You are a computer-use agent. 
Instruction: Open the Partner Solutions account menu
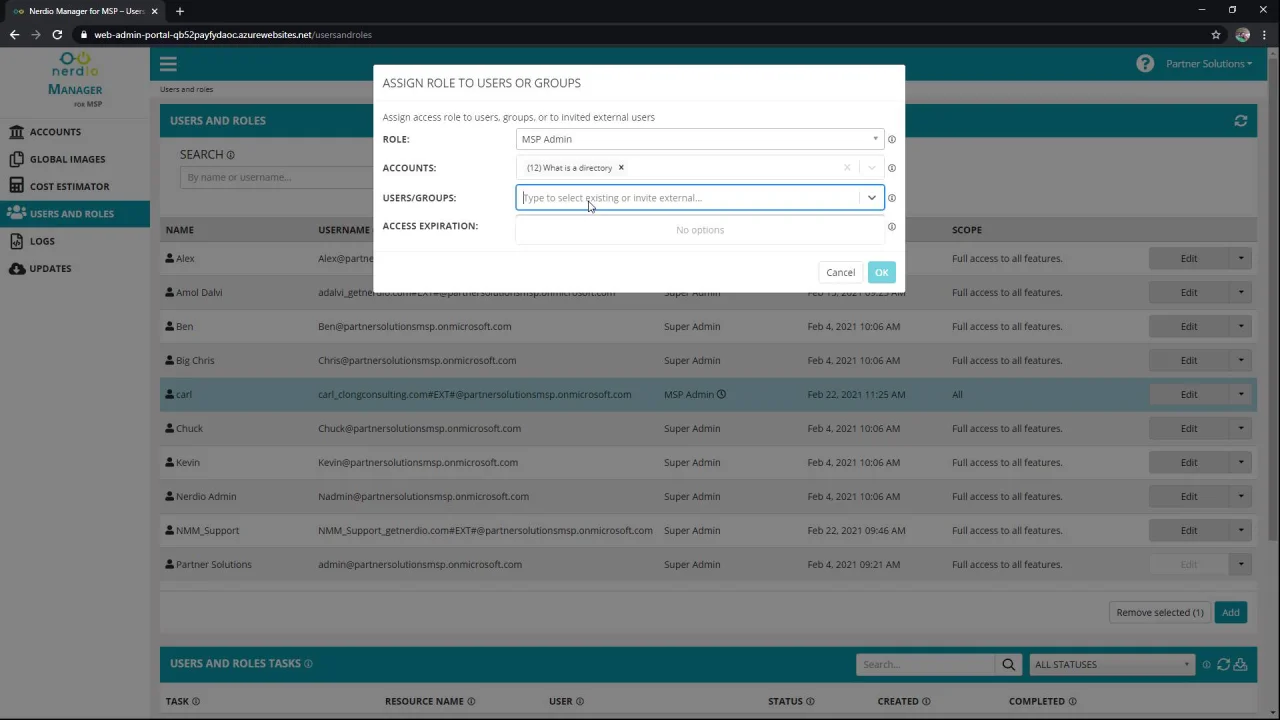(x=1209, y=64)
